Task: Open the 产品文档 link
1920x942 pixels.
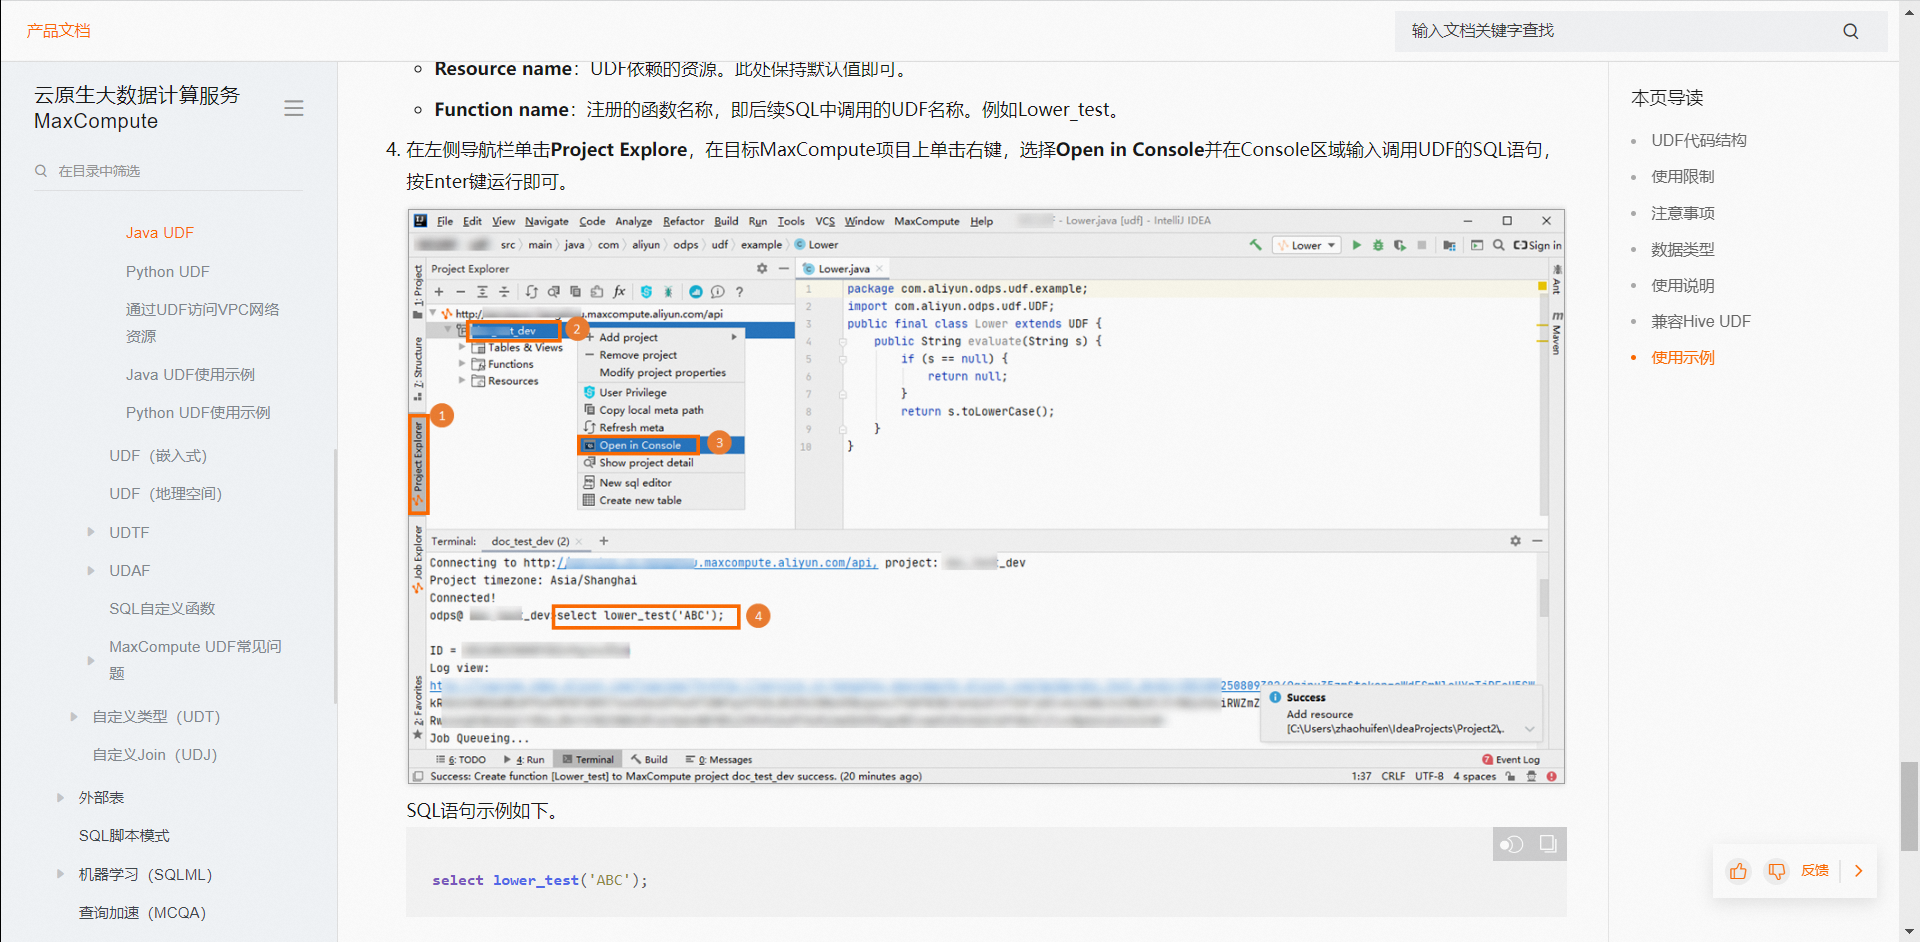Action: pyautogui.click(x=58, y=31)
